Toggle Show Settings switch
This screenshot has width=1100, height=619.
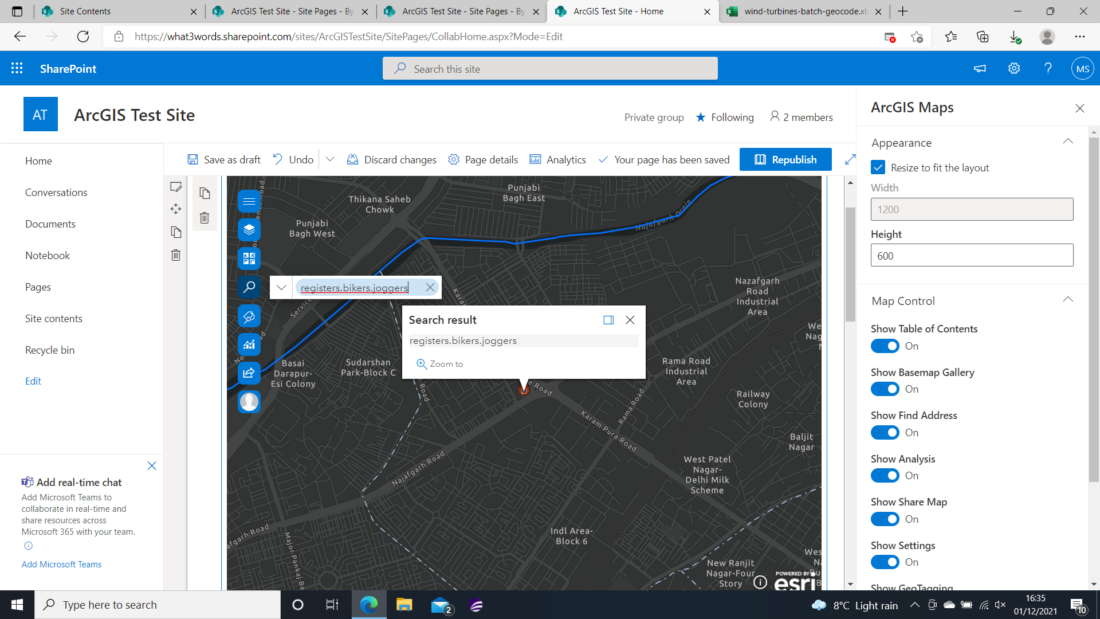coord(885,562)
